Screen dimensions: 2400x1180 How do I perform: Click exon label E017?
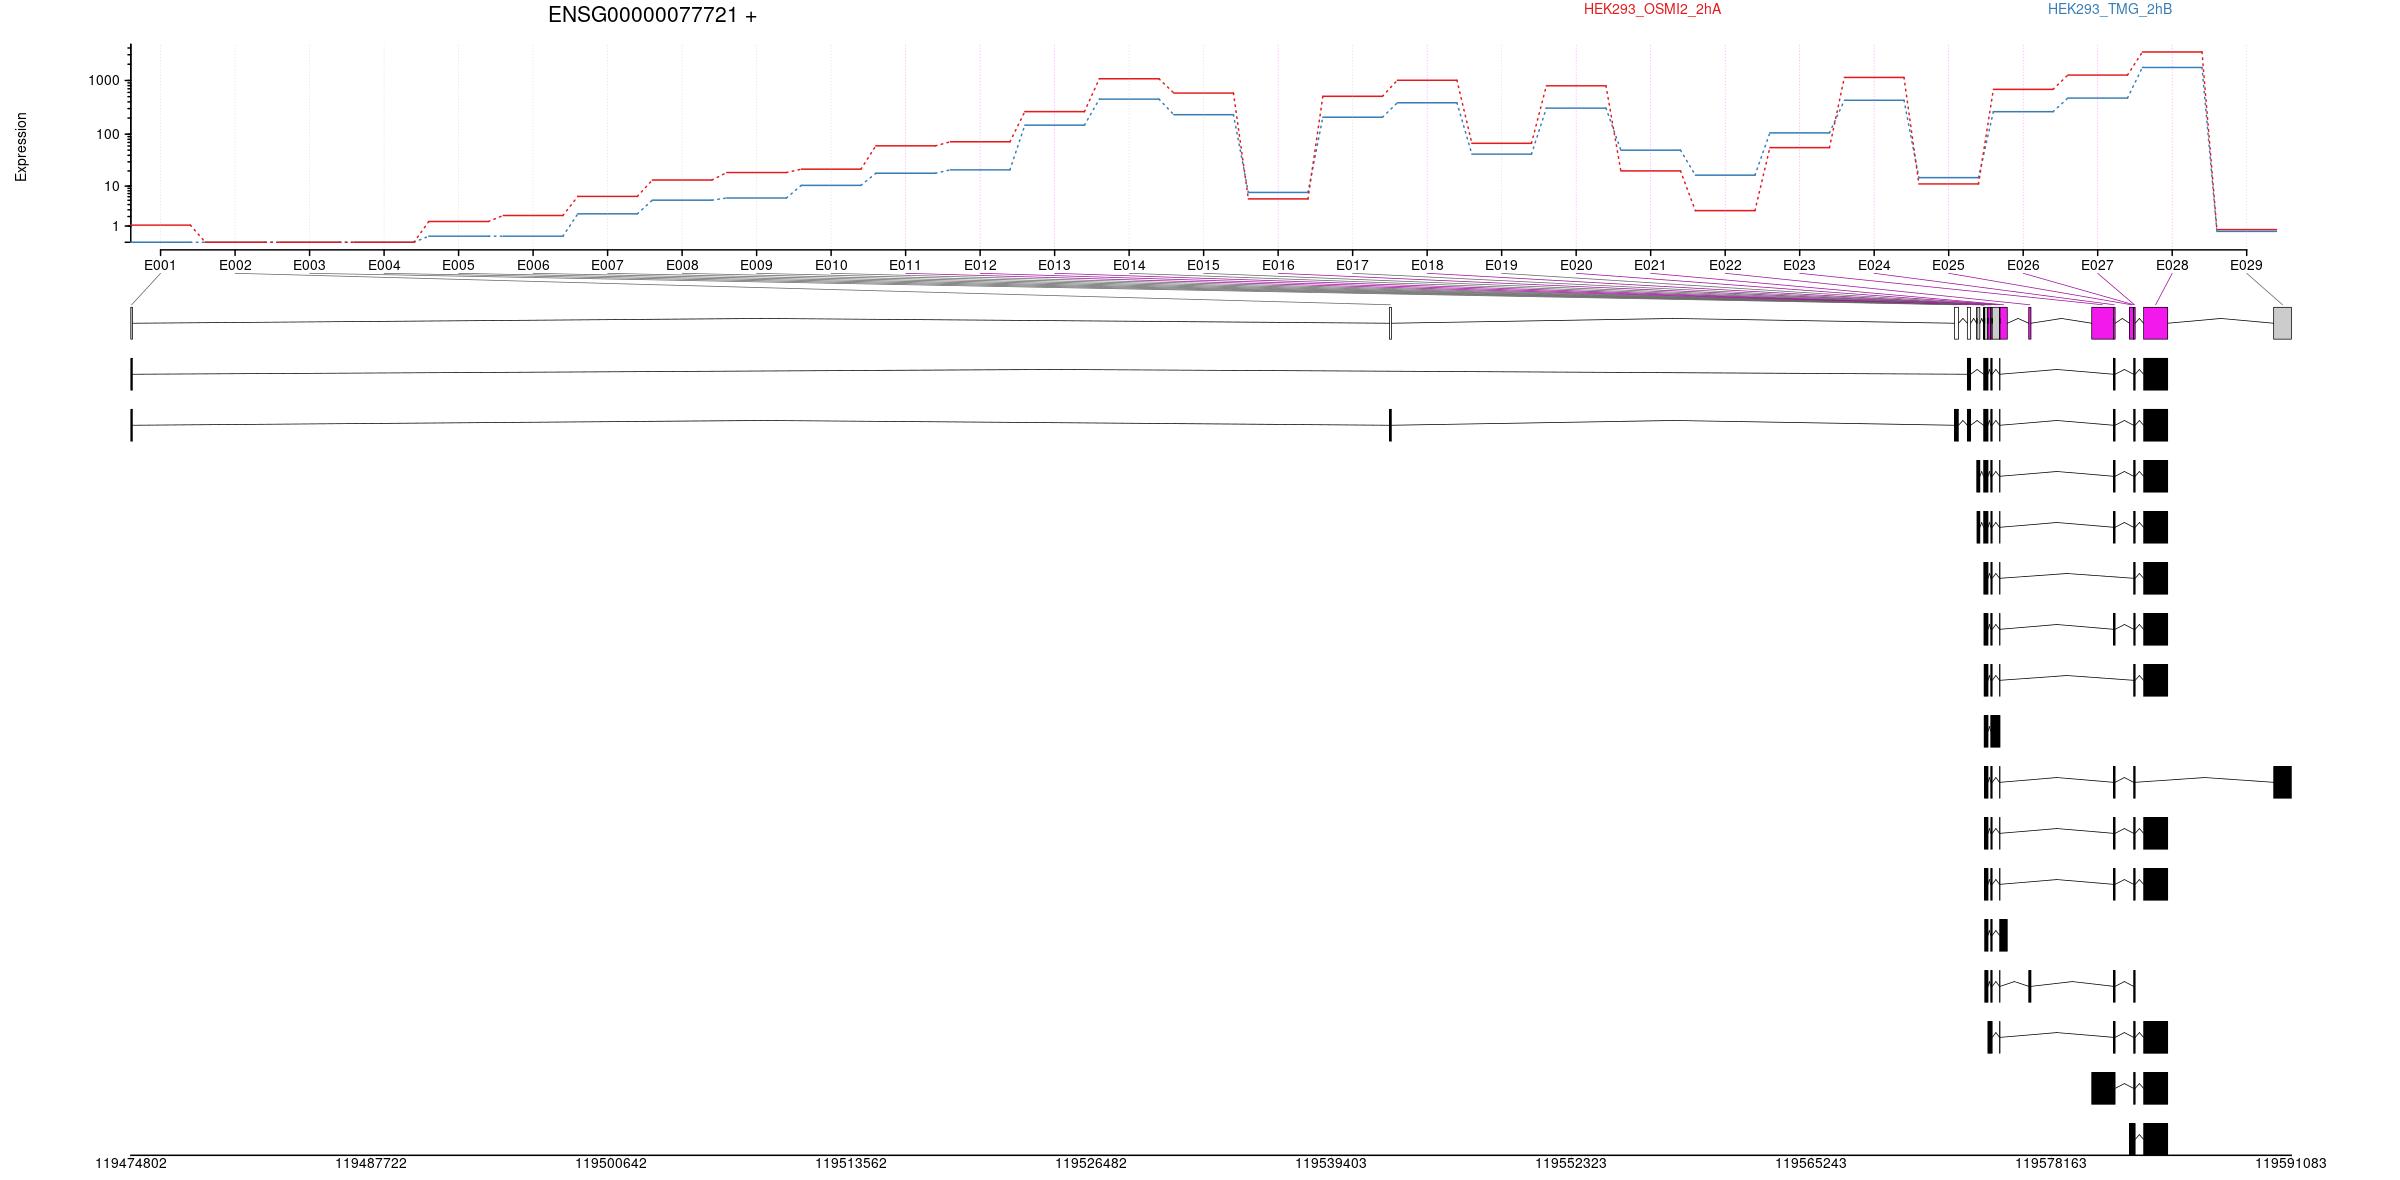point(1352,265)
